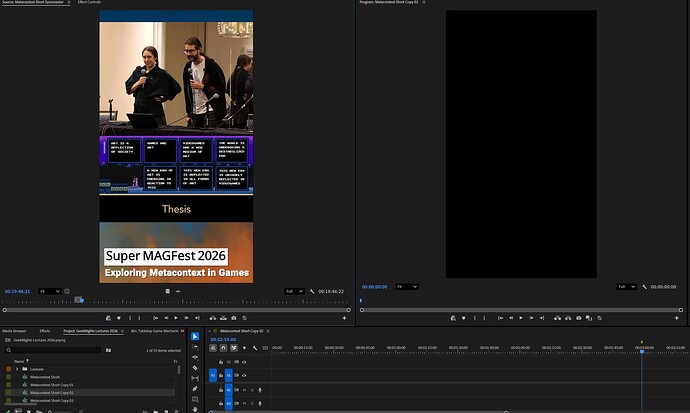Toggle A2 track targeting
The height and width of the screenshot is (413, 690).
pyautogui.click(x=228, y=403)
